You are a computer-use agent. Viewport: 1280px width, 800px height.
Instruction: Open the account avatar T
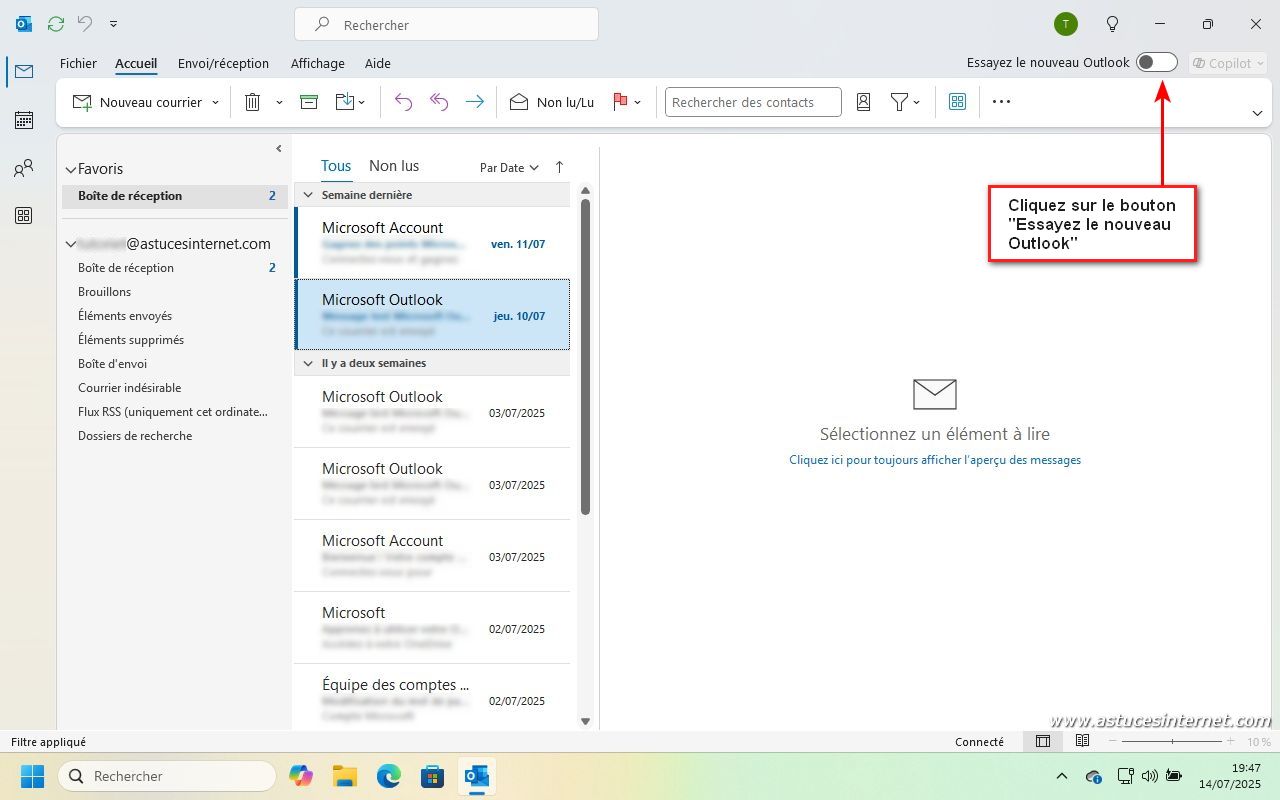coord(1066,24)
